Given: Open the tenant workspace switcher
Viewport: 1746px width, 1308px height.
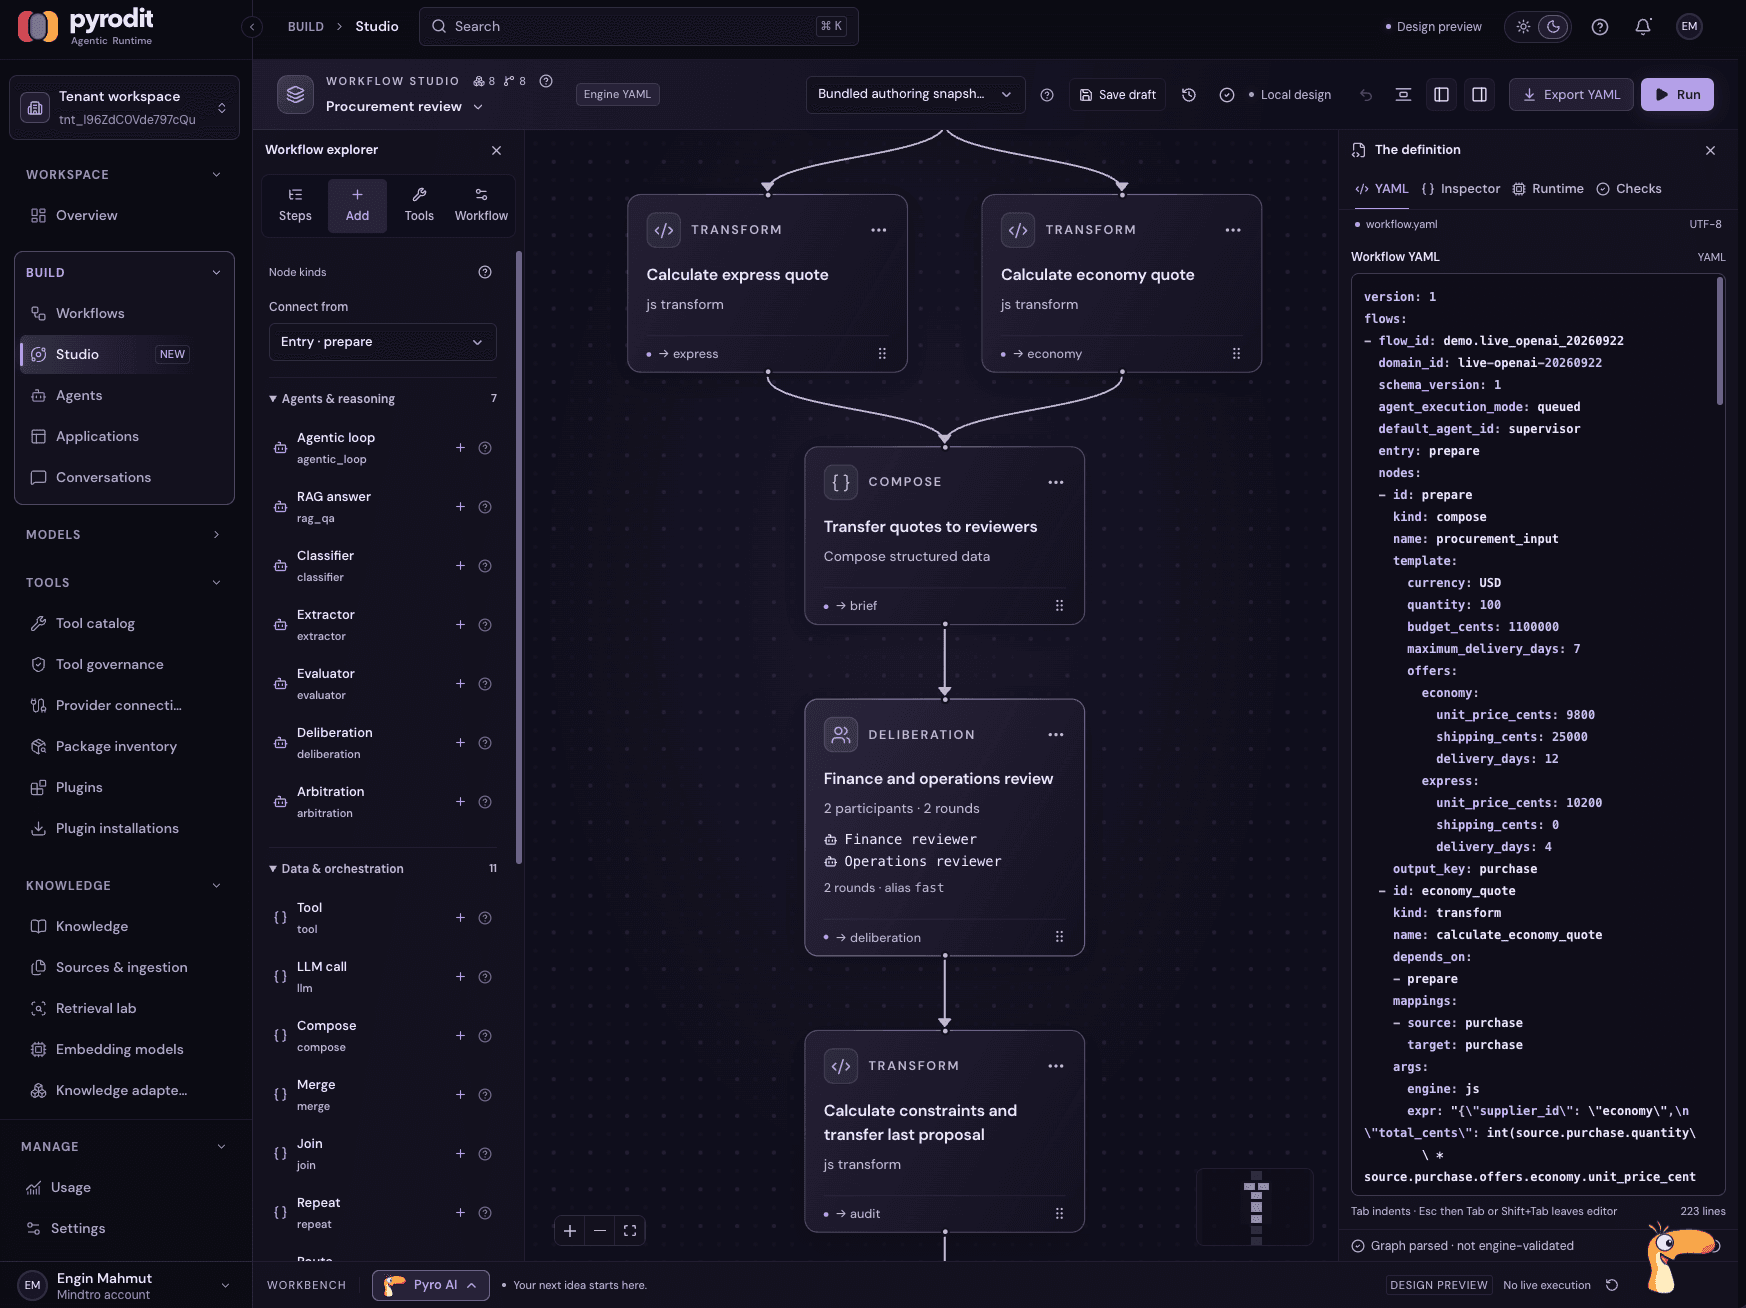Looking at the screenshot, I should pos(124,107).
